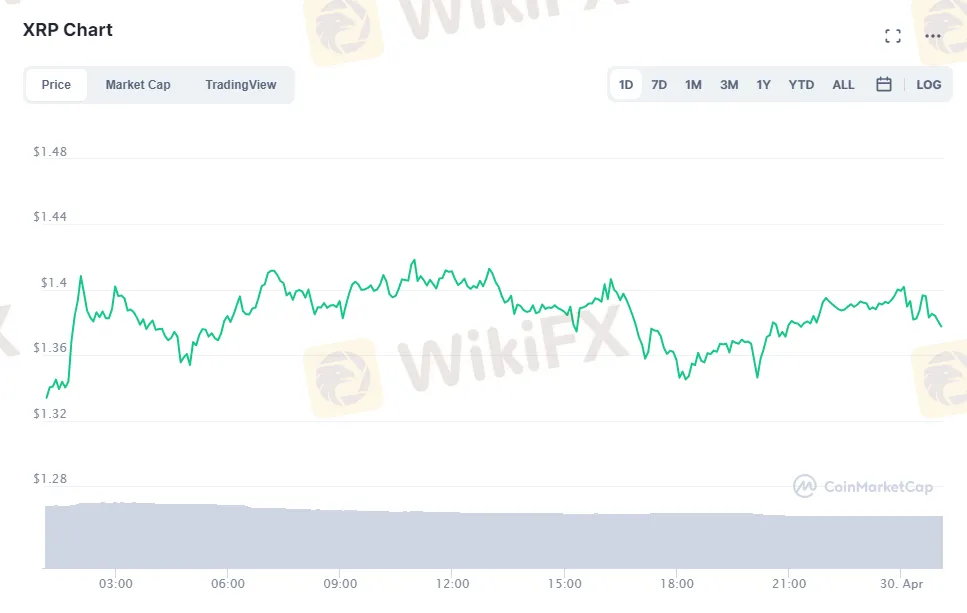Open the calendar date range picker
967x613 pixels.
click(x=884, y=85)
